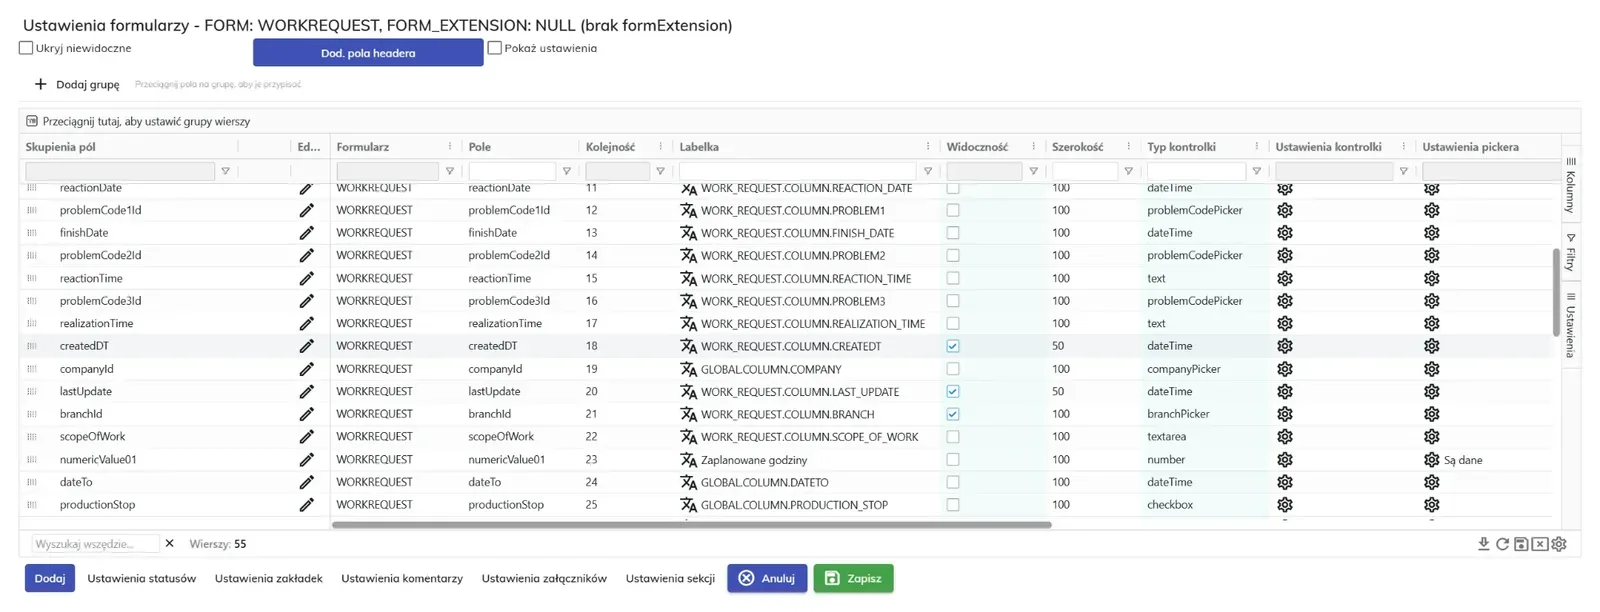
Task: Click the Dodaj grupę button
Action: coord(77,84)
